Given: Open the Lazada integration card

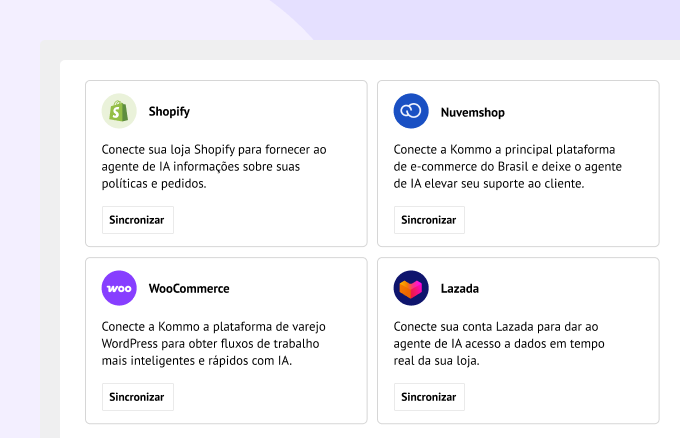Looking at the screenshot, I should pyautogui.click(x=570, y=395).
